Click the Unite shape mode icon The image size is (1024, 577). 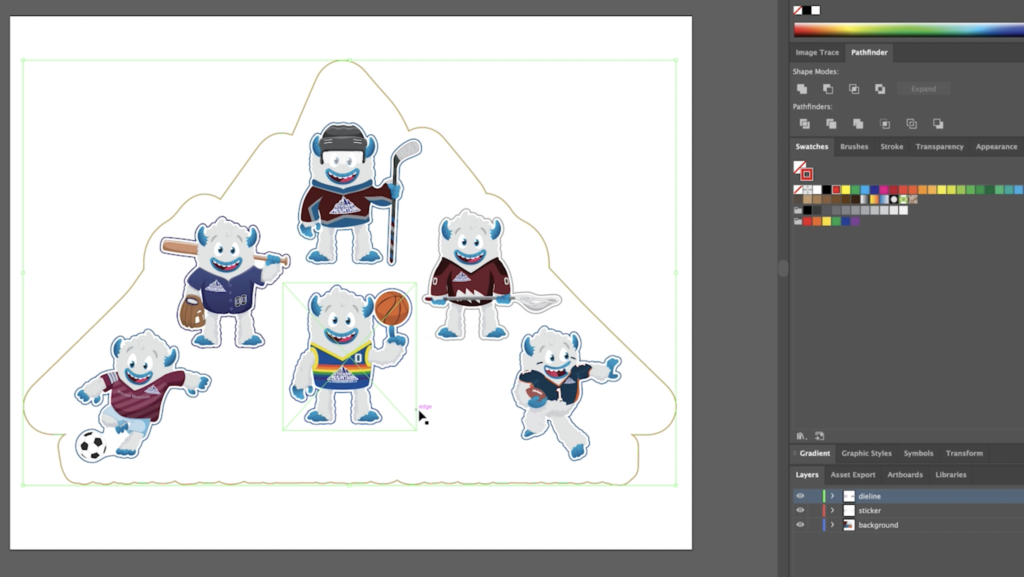coord(802,89)
